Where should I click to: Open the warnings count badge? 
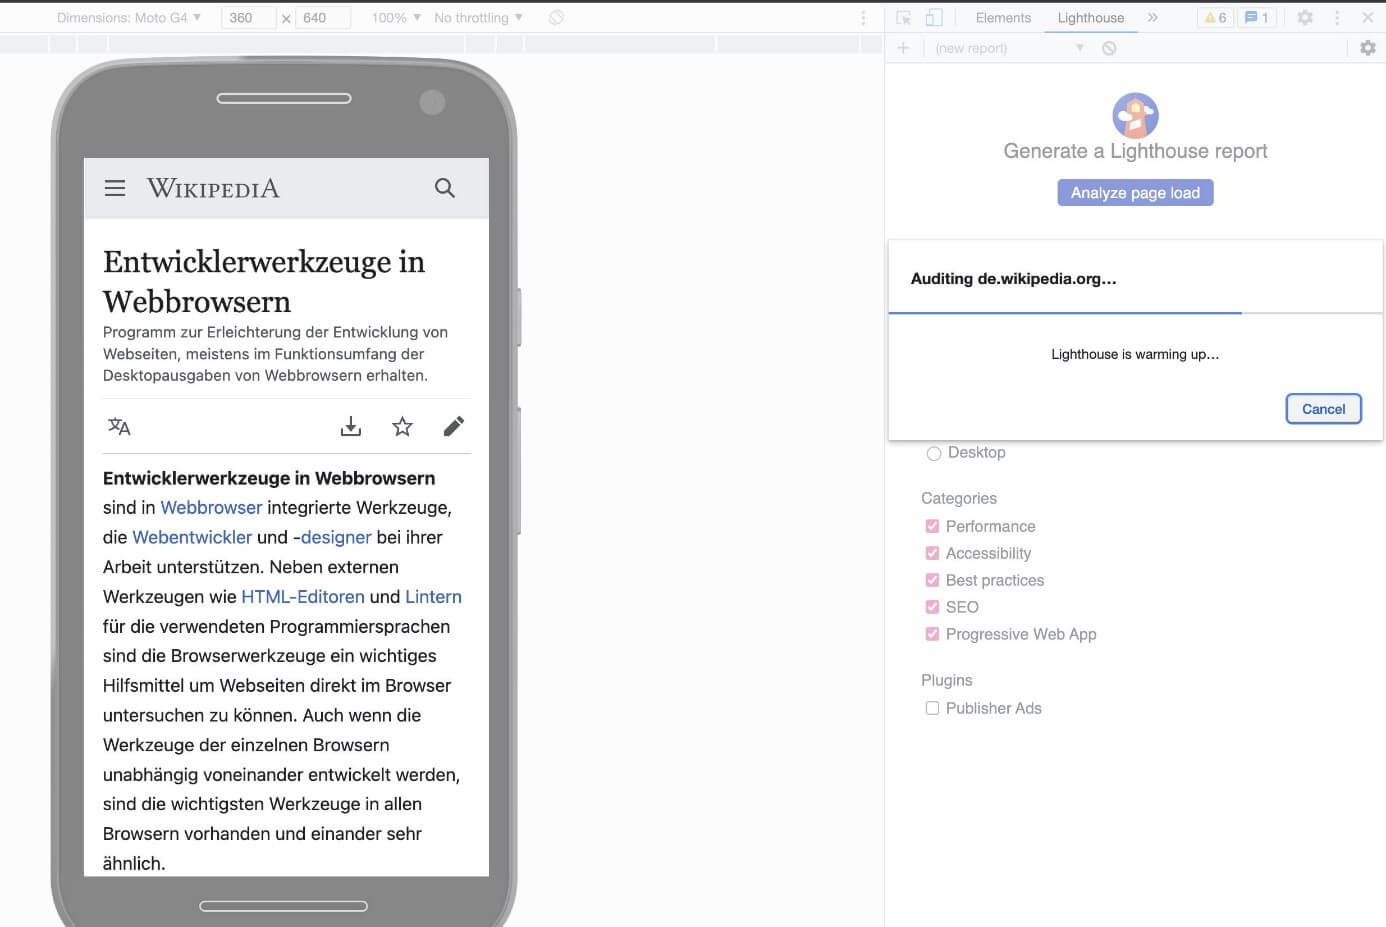tap(1215, 18)
